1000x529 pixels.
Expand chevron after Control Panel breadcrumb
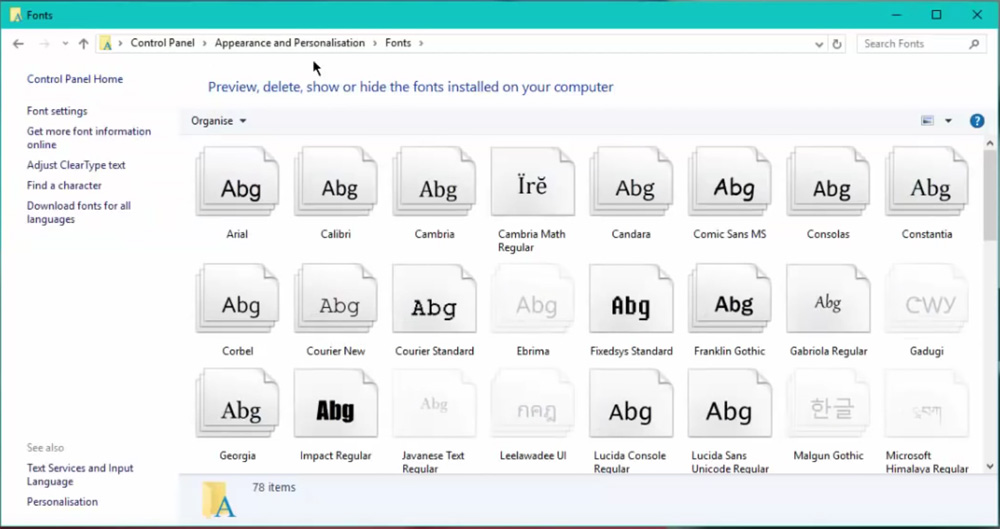[205, 43]
